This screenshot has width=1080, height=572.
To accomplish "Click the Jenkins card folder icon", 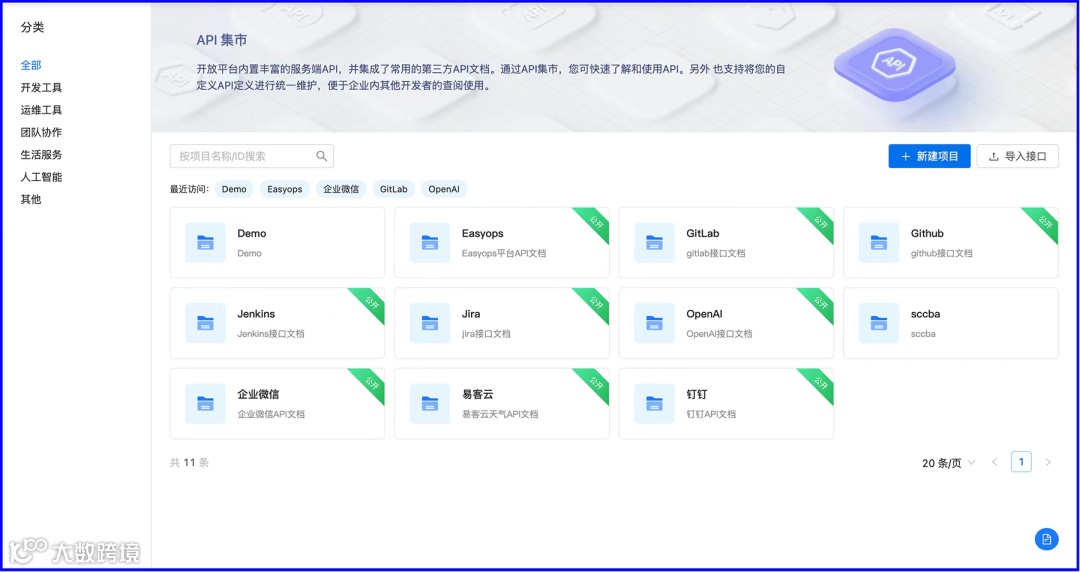I will [x=205, y=323].
